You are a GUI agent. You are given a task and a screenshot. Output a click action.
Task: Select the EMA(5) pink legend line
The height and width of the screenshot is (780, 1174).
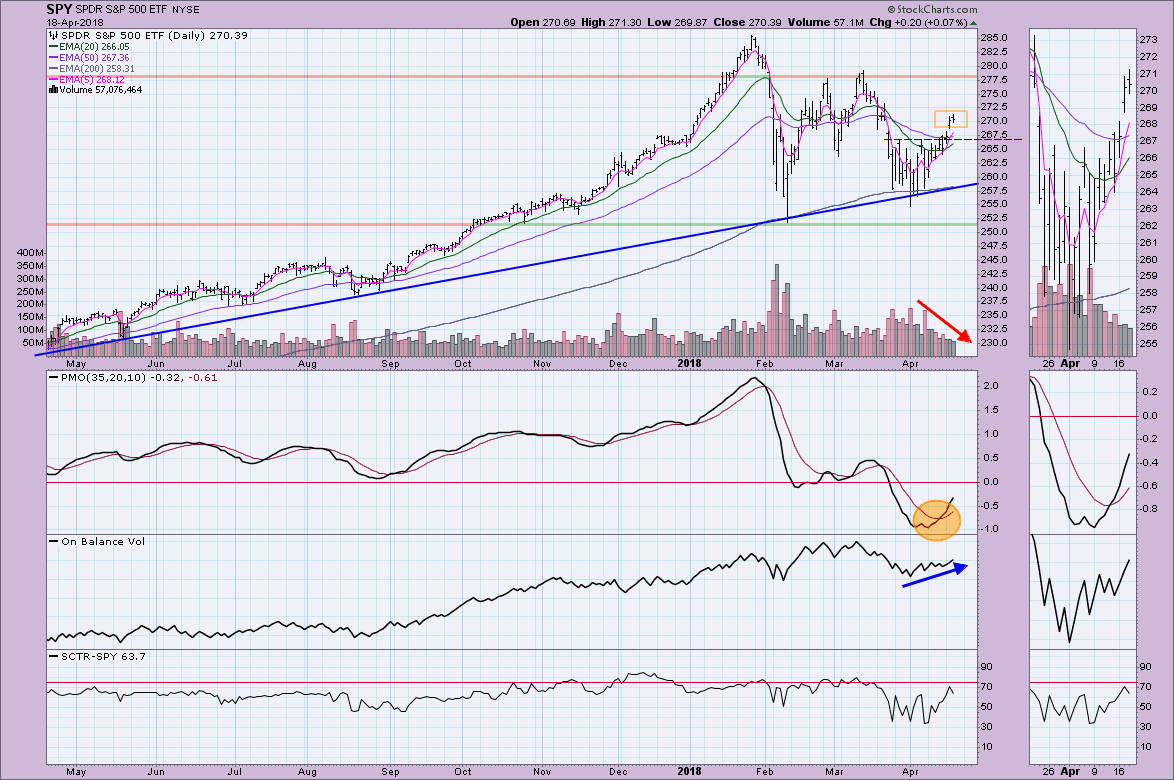click(53, 79)
